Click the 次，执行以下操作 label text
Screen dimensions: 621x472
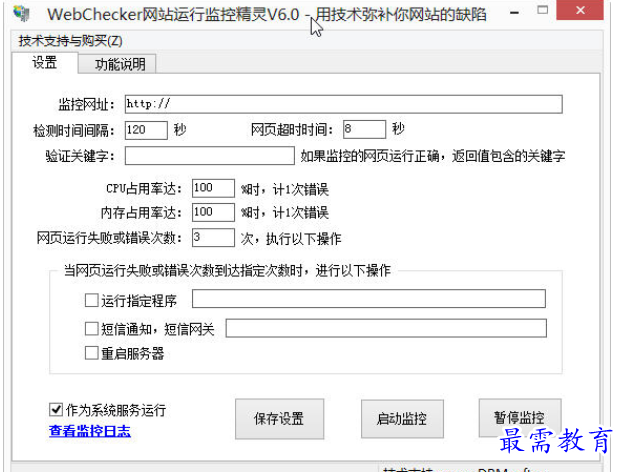point(291,239)
